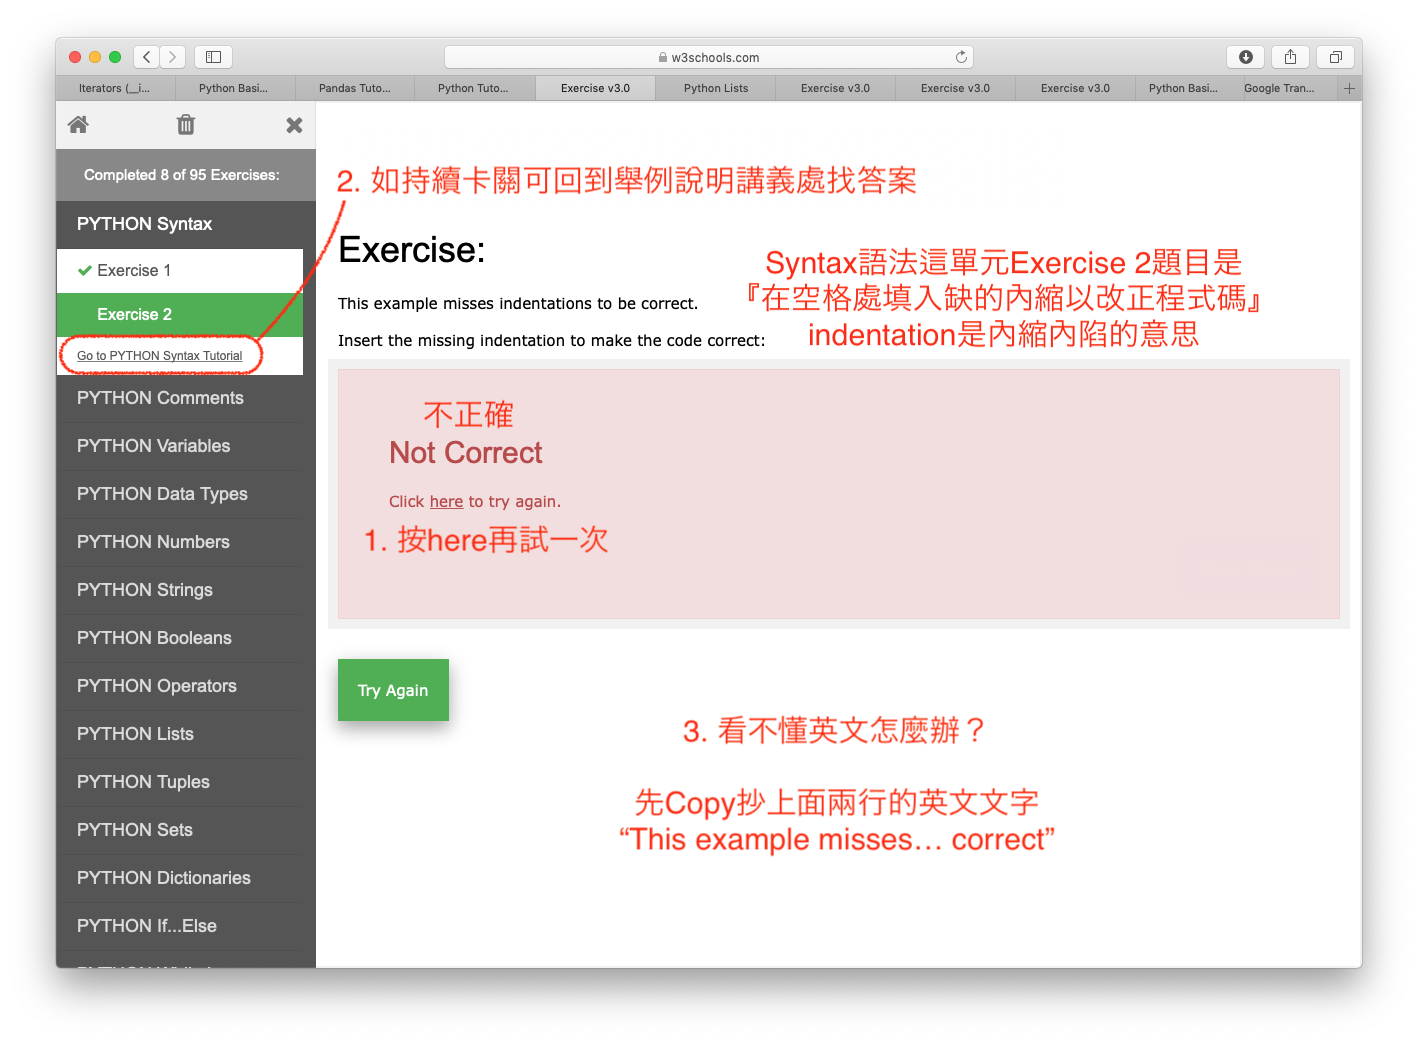Open a new tab with plus button

tap(1349, 88)
